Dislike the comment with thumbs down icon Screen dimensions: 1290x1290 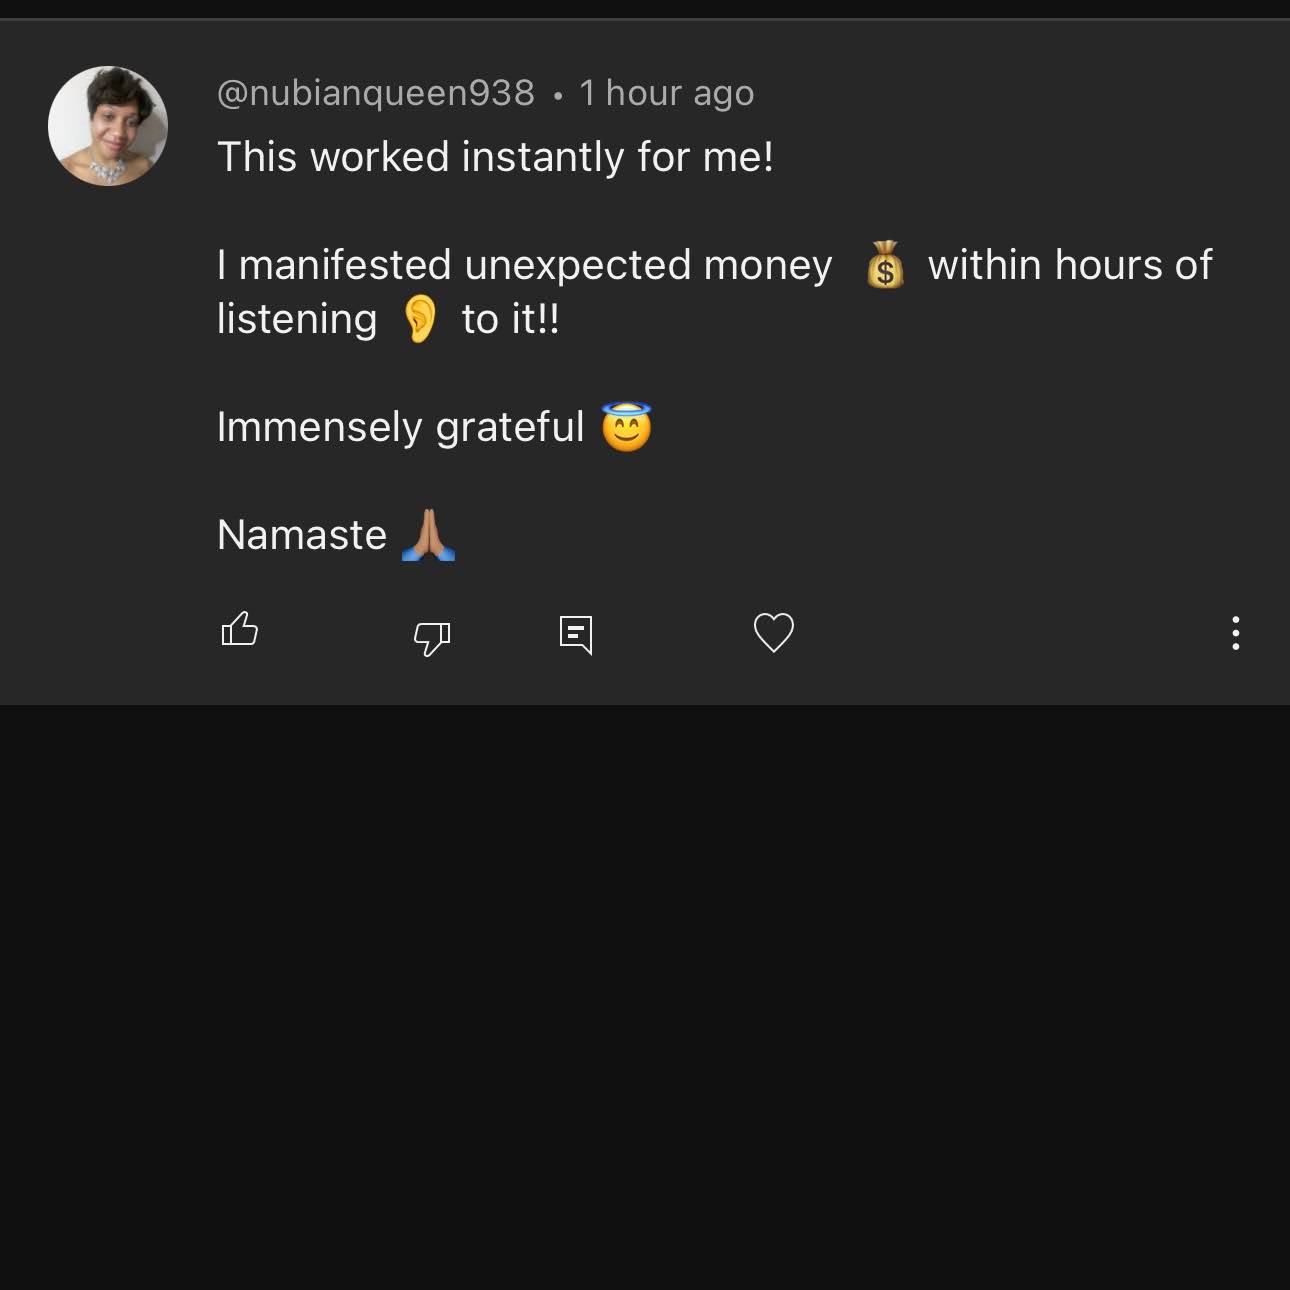coord(432,637)
